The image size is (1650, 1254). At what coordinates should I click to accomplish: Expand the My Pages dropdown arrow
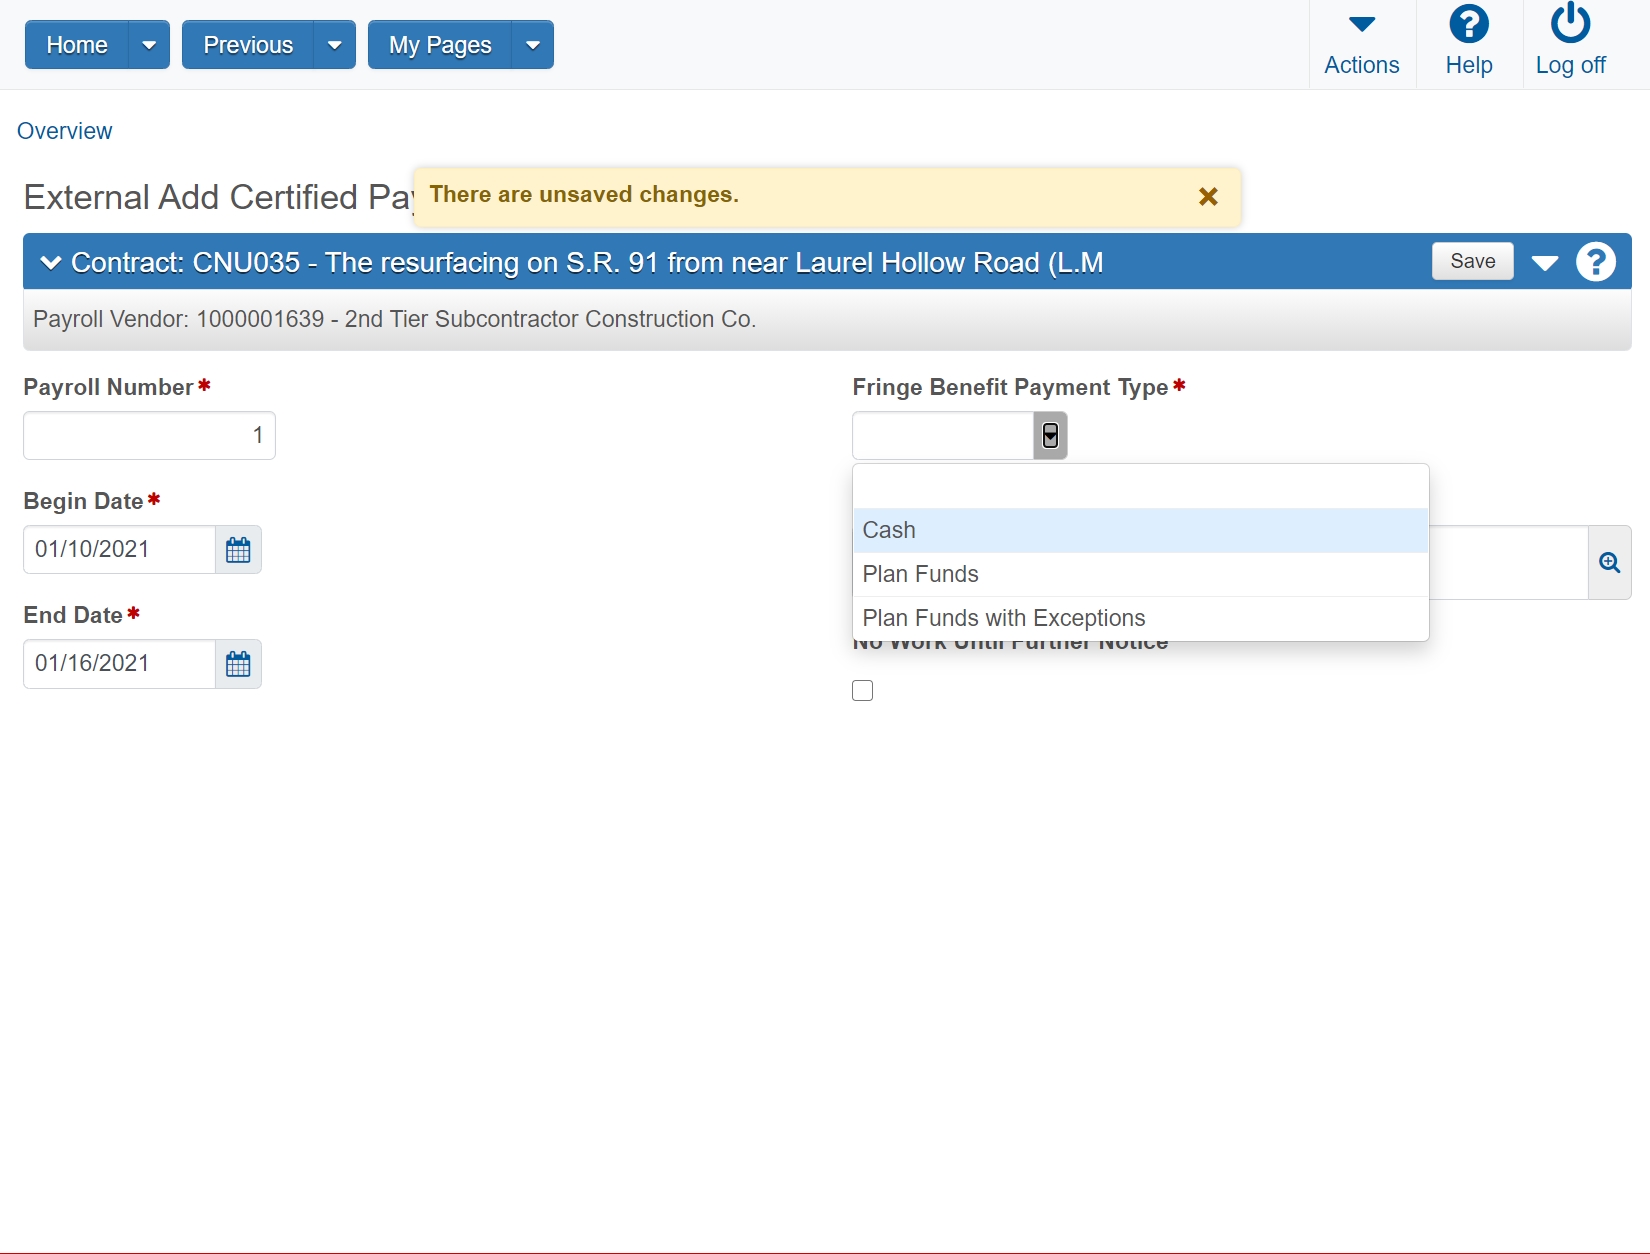(533, 45)
